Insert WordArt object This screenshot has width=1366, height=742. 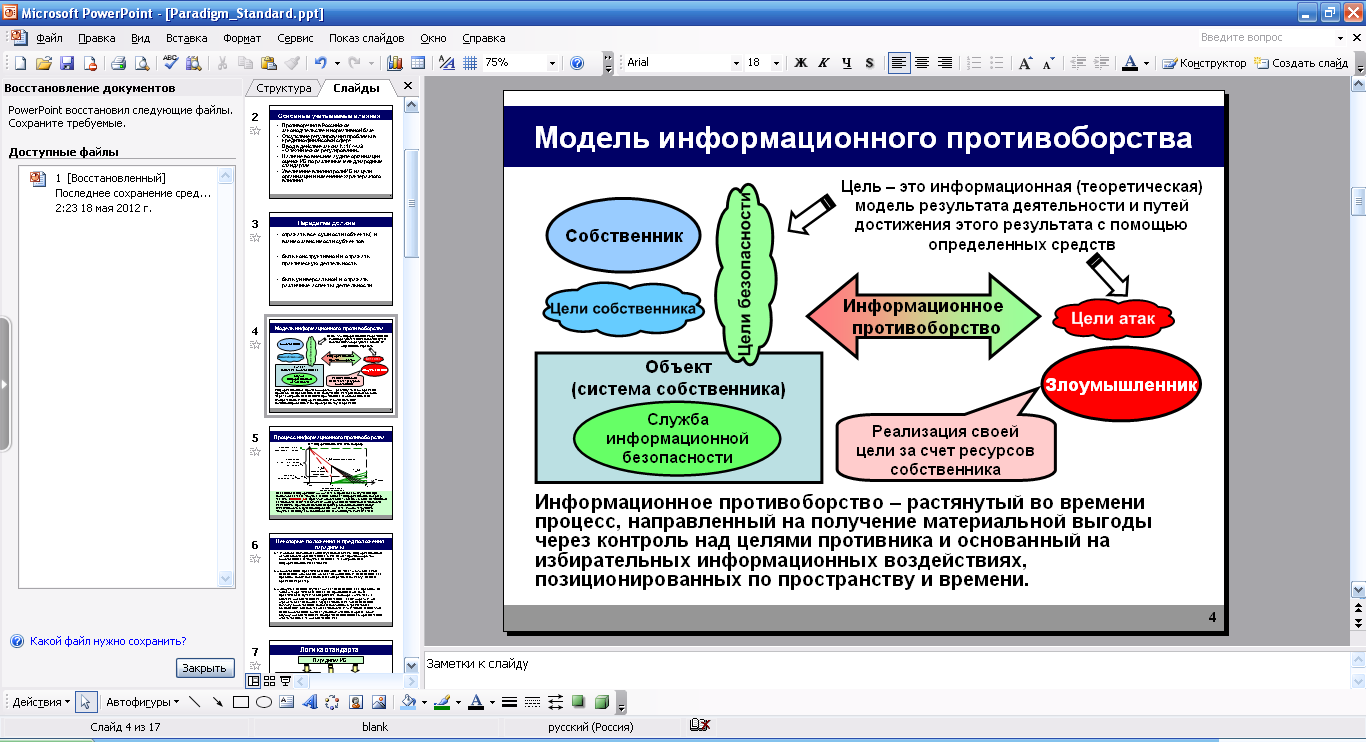pos(309,702)
